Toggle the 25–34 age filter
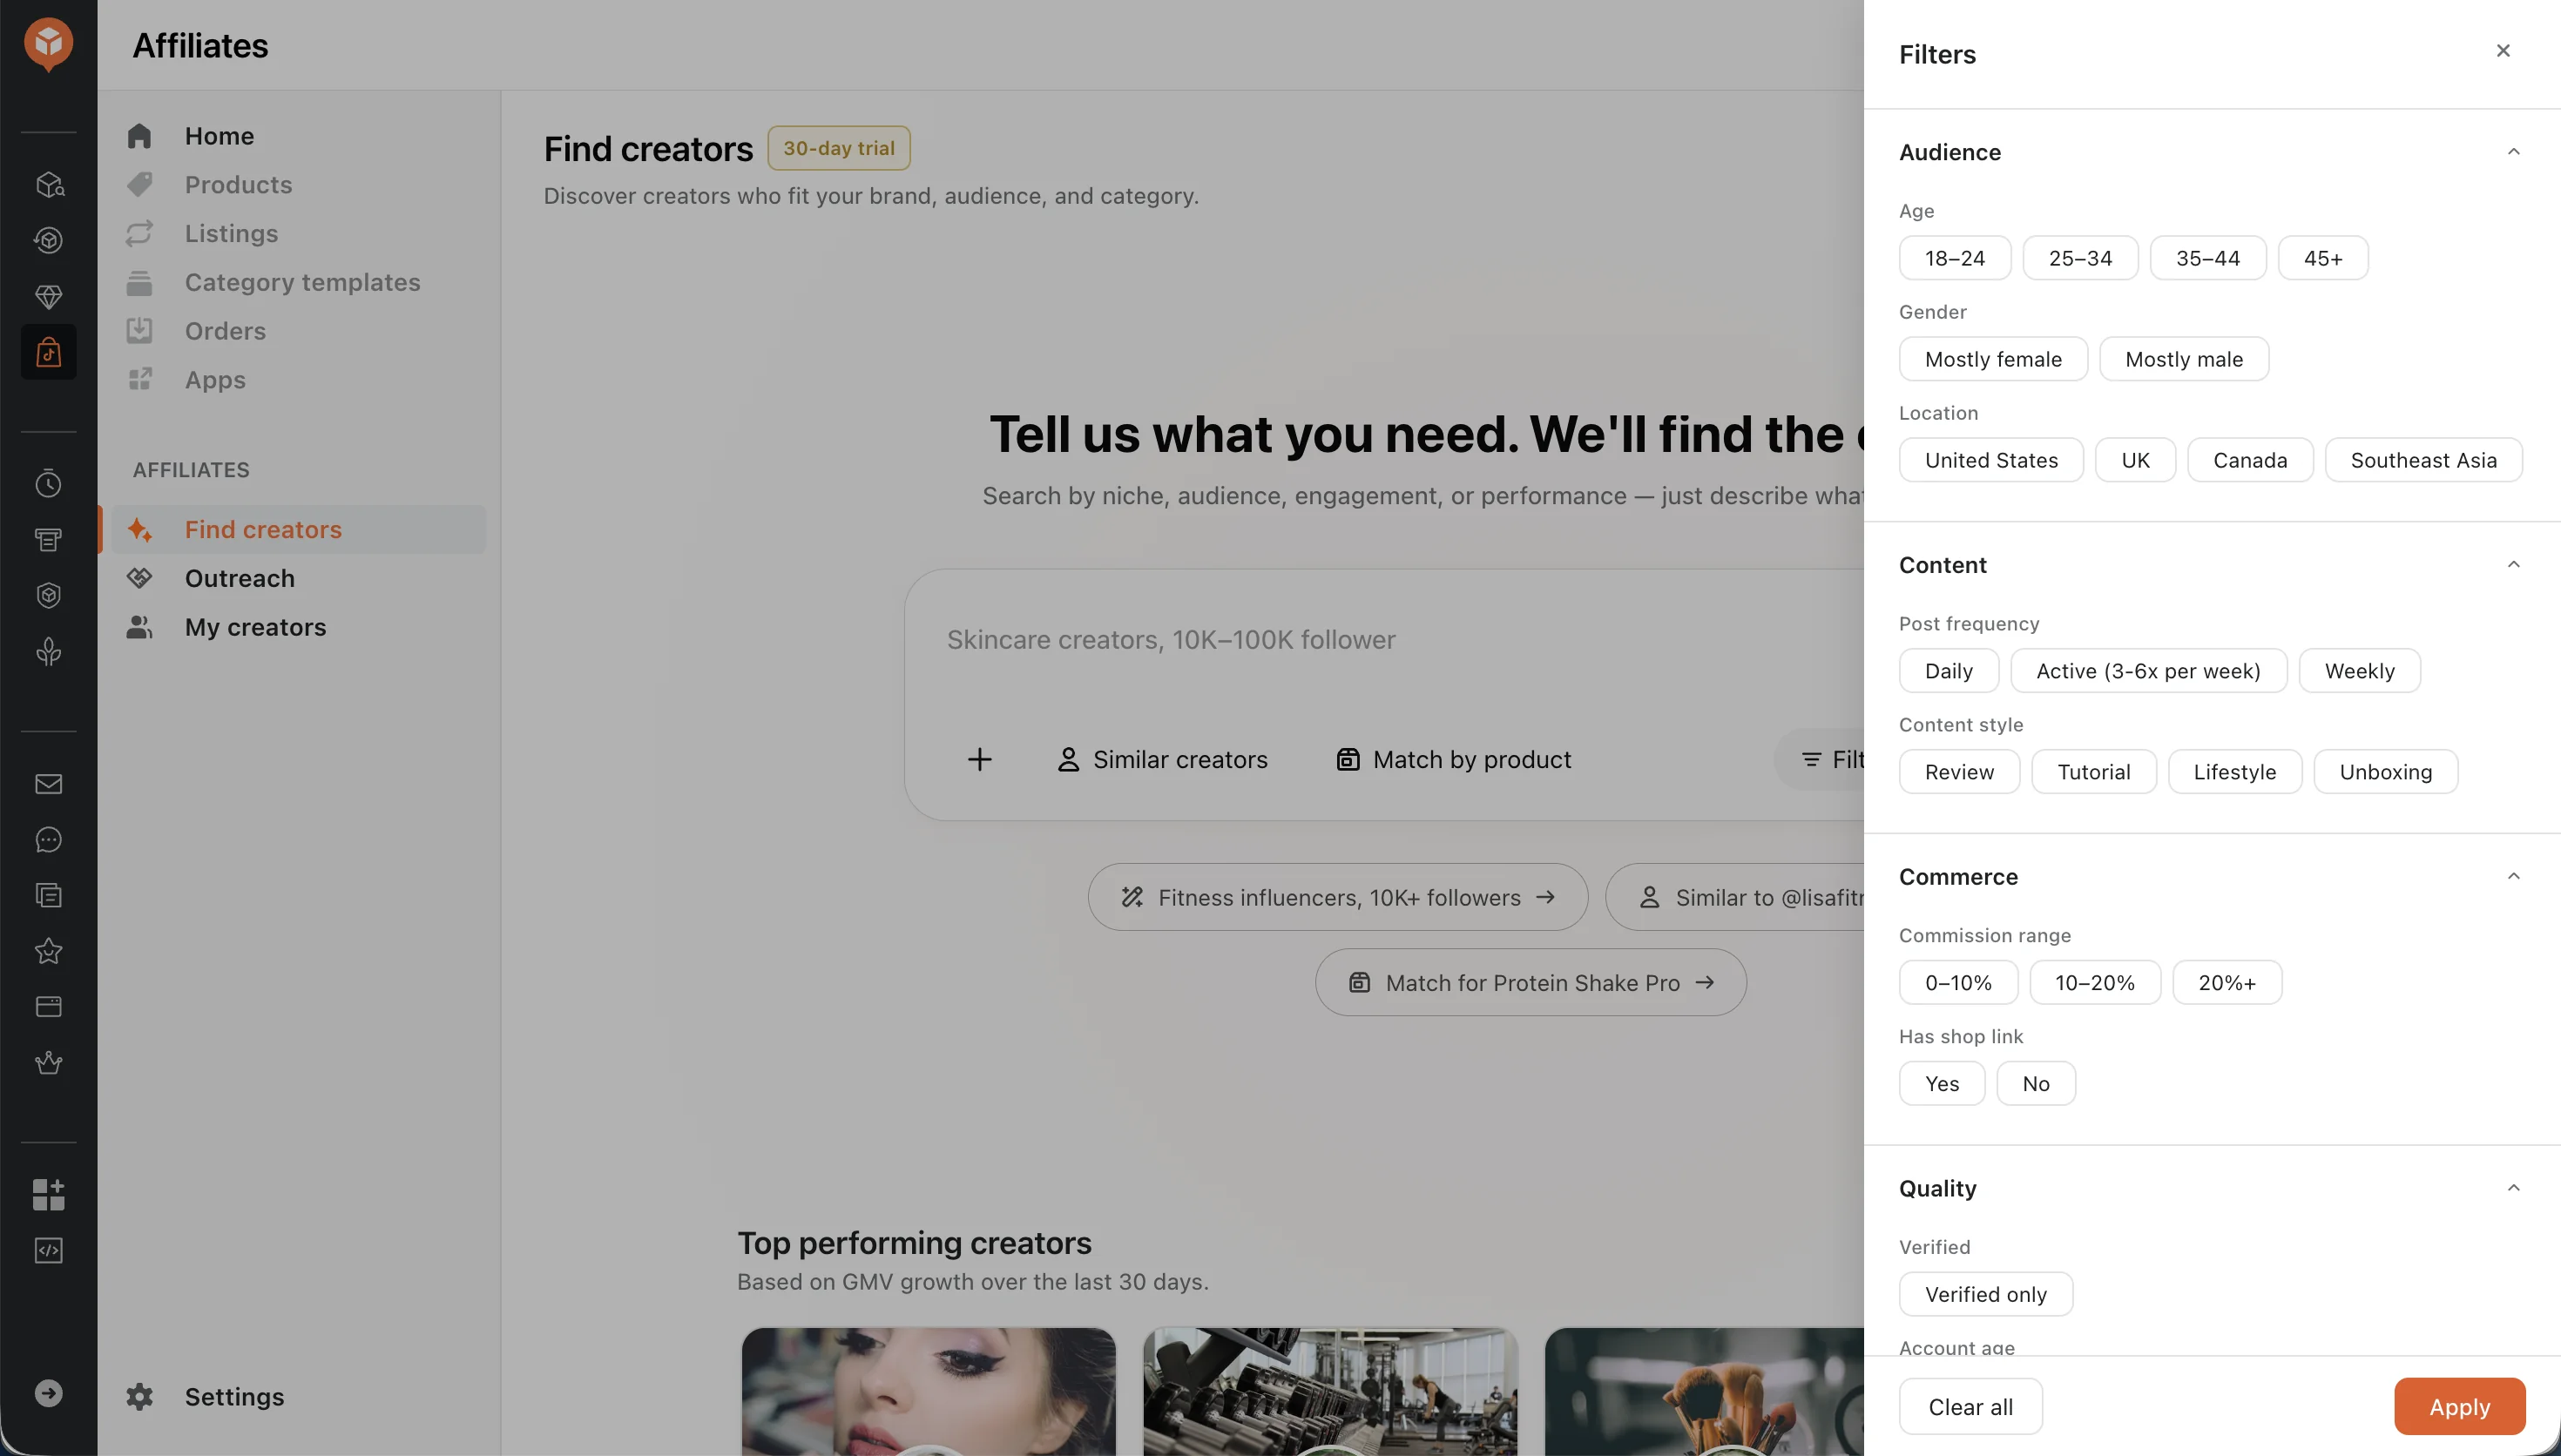The height and width of the screenshot is (1456, 2561). 2080,258
